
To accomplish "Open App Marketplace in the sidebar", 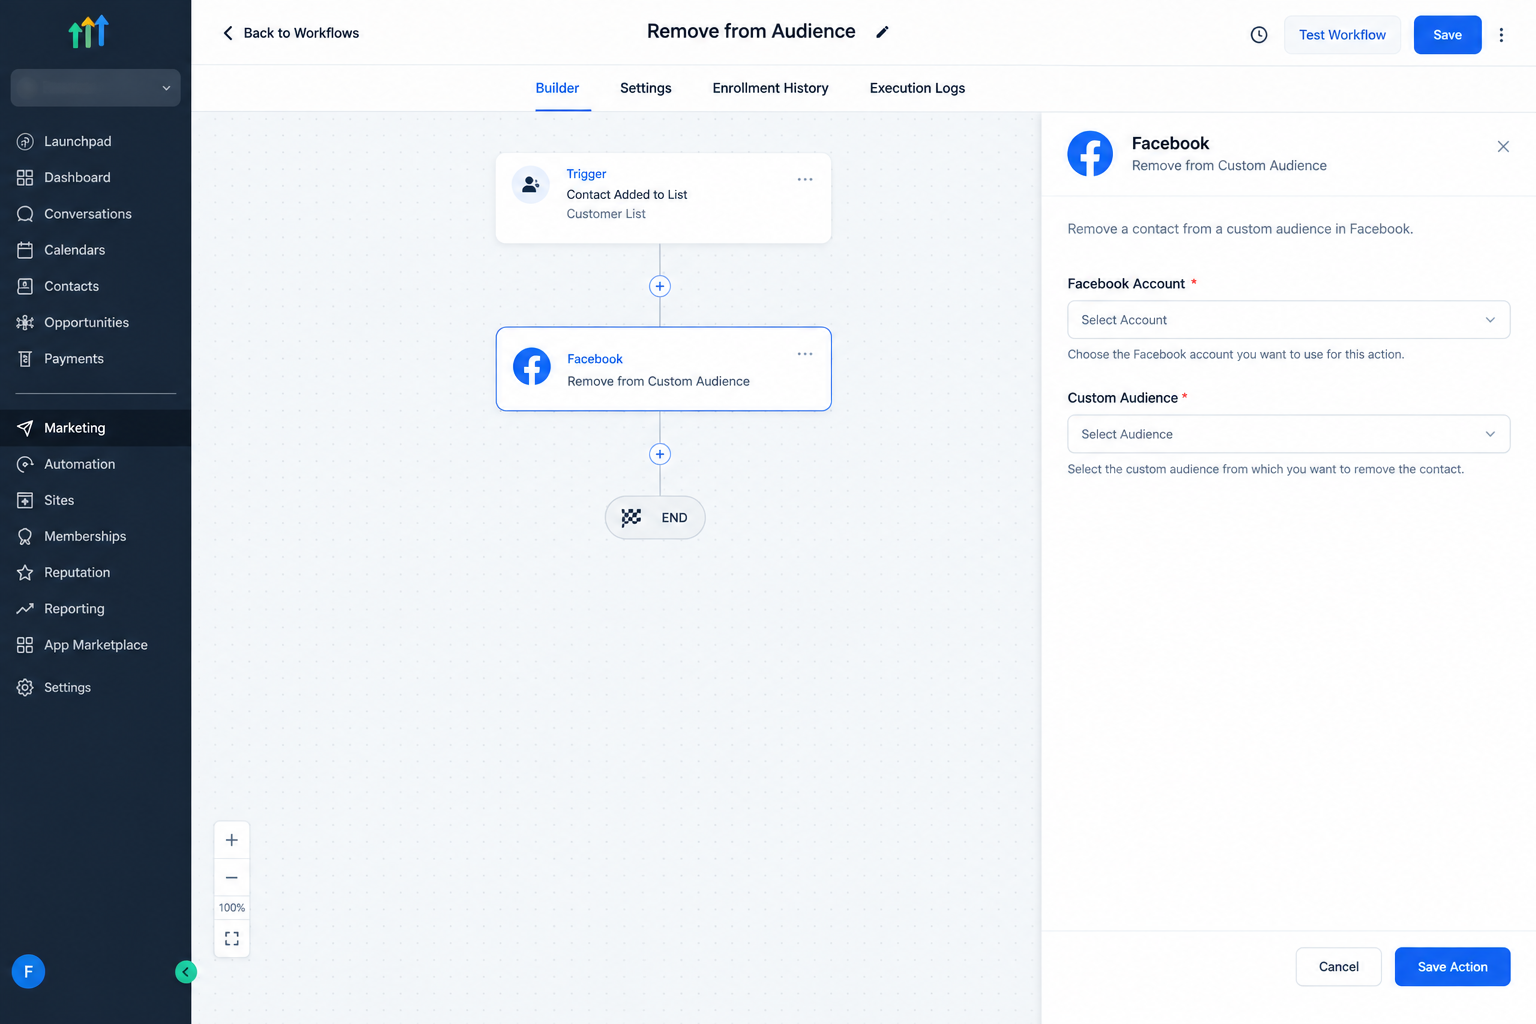I will [x=95, y=645].
